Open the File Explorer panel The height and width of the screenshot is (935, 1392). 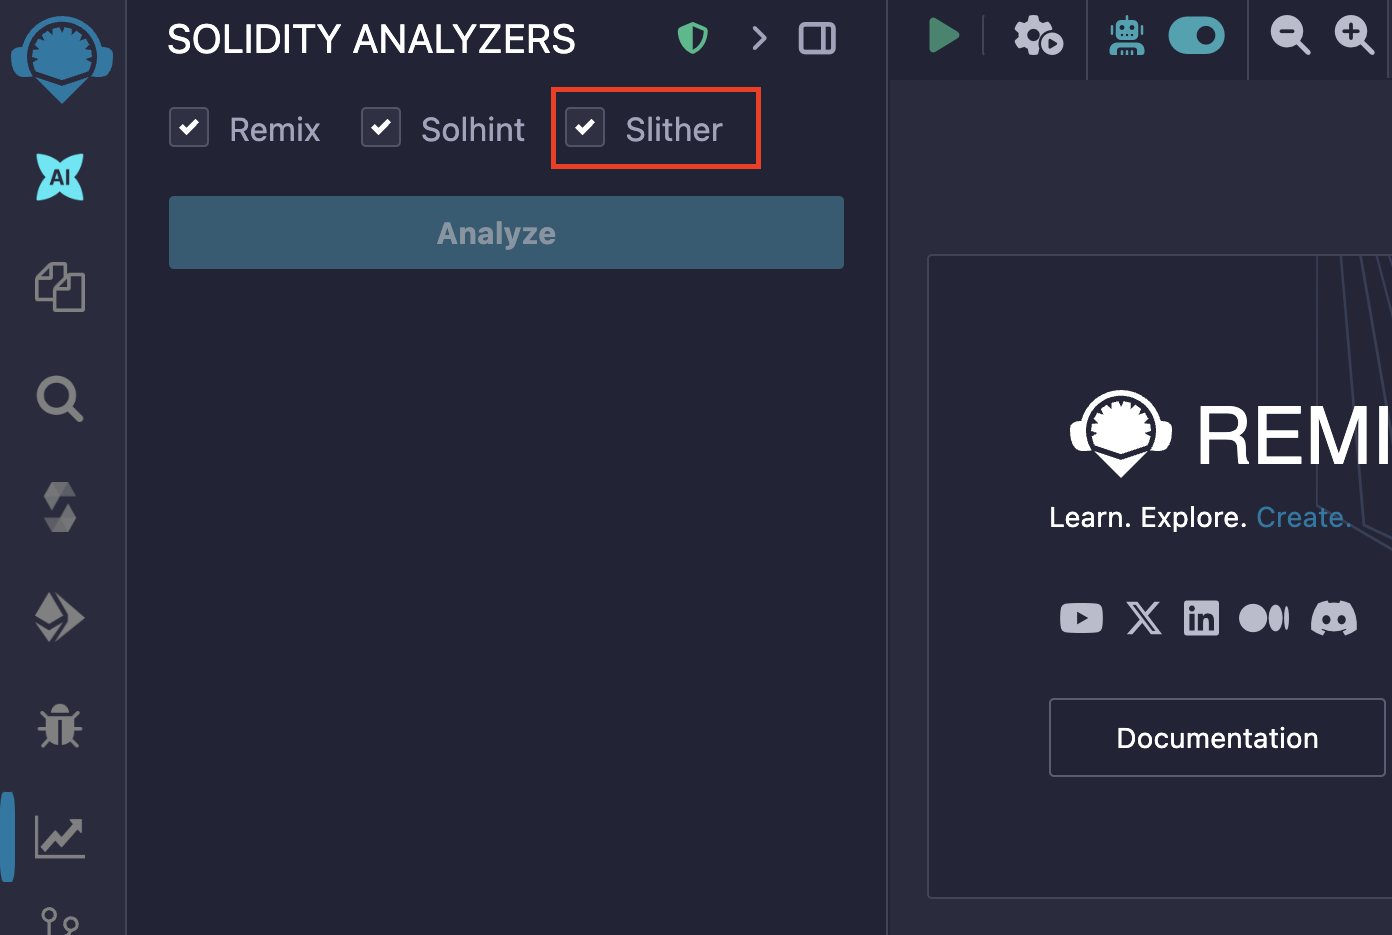(x=60, y=287)
